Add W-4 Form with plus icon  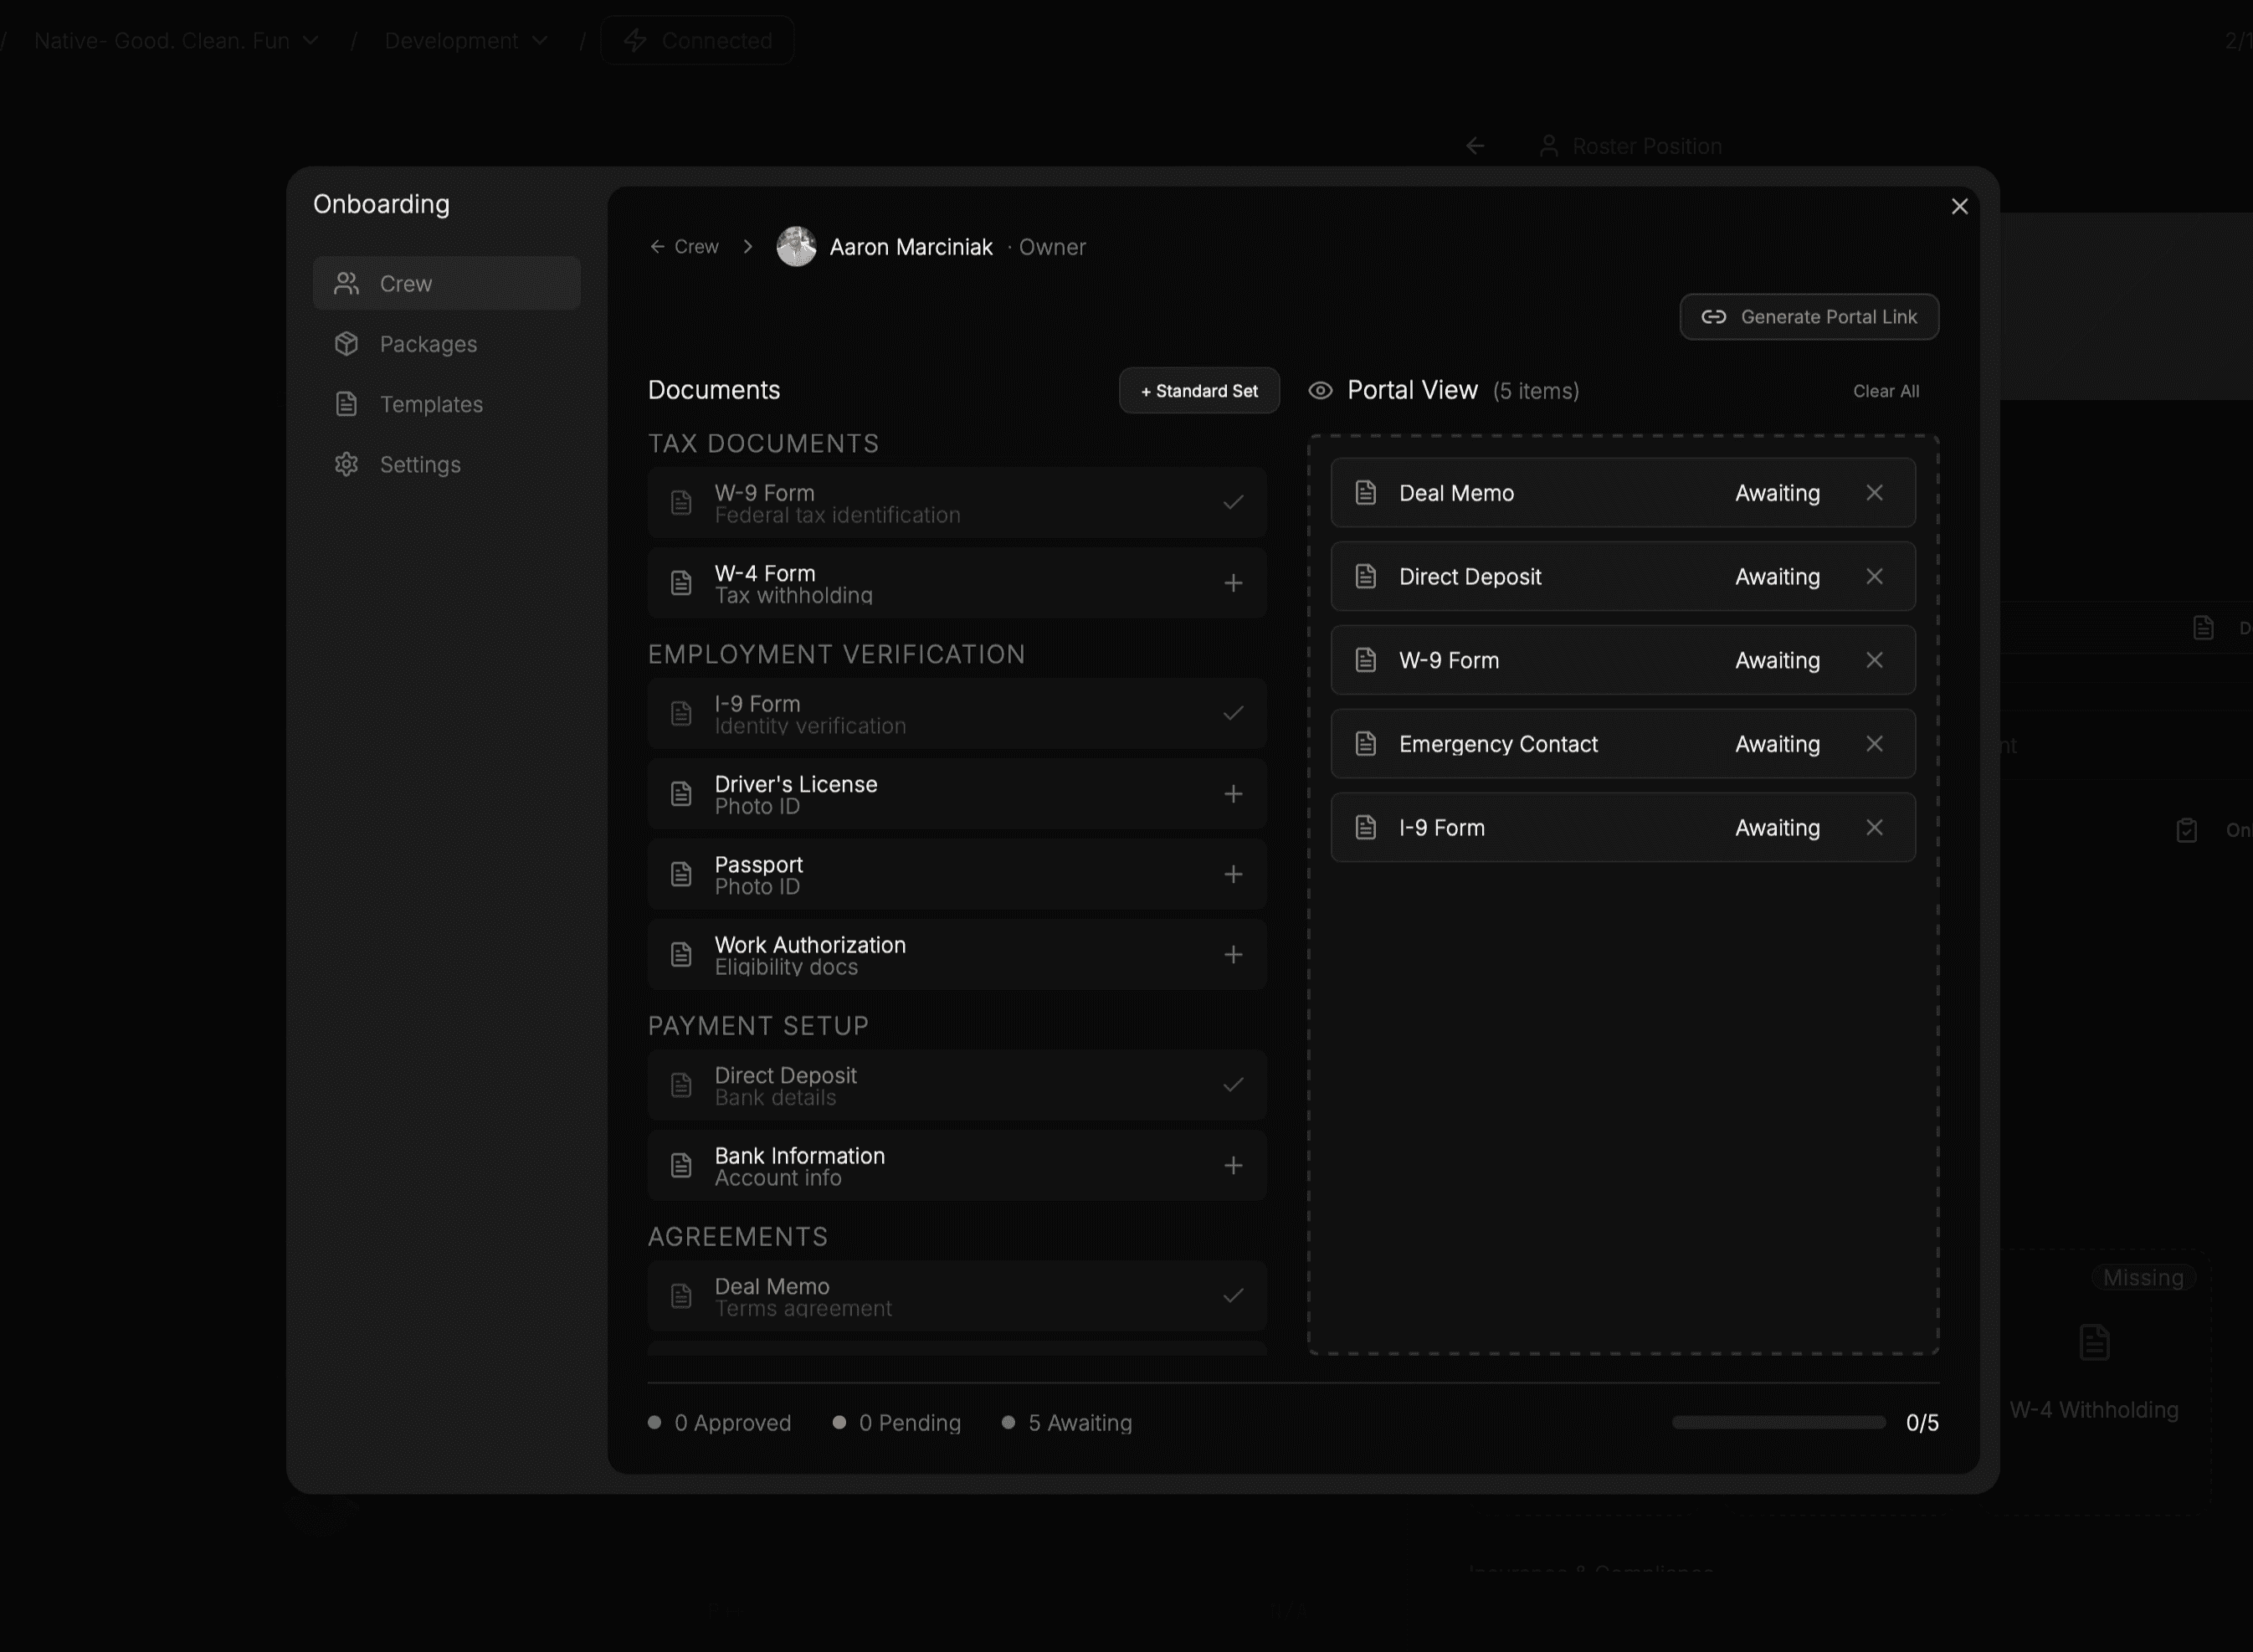coord(1233,583)
